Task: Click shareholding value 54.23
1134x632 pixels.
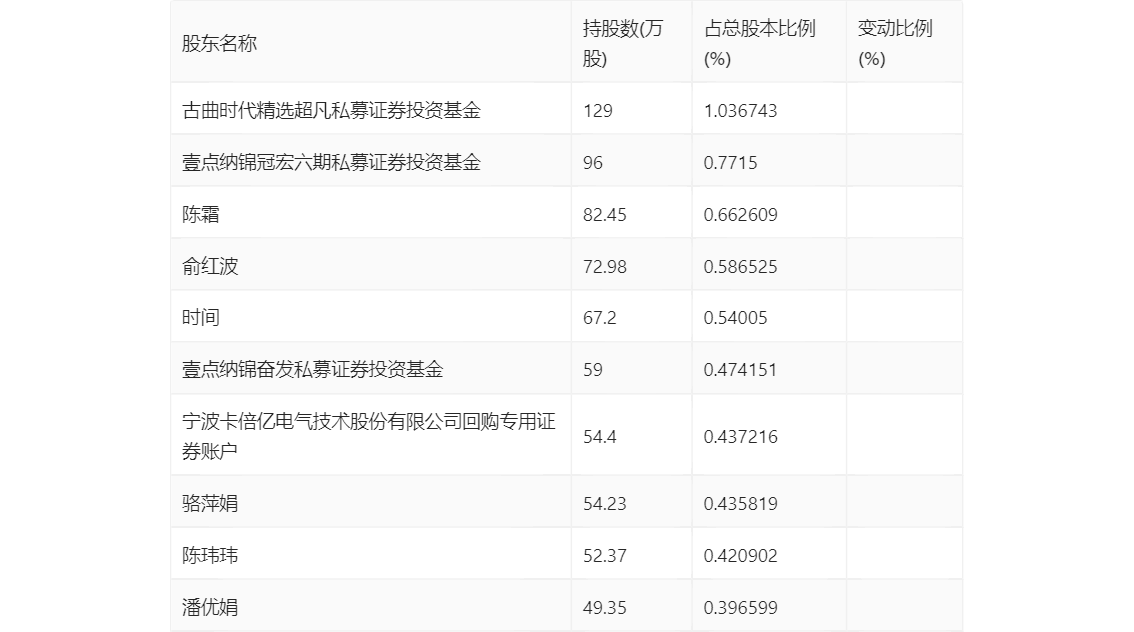Action: (605, 503)
